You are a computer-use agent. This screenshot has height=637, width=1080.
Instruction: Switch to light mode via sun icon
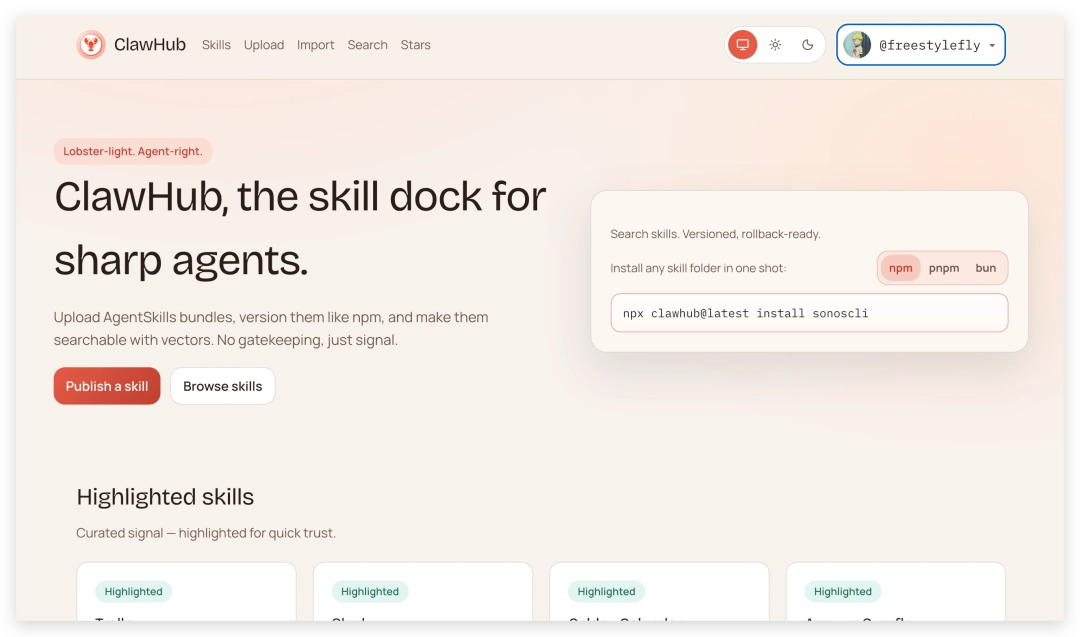pos(775,44)
